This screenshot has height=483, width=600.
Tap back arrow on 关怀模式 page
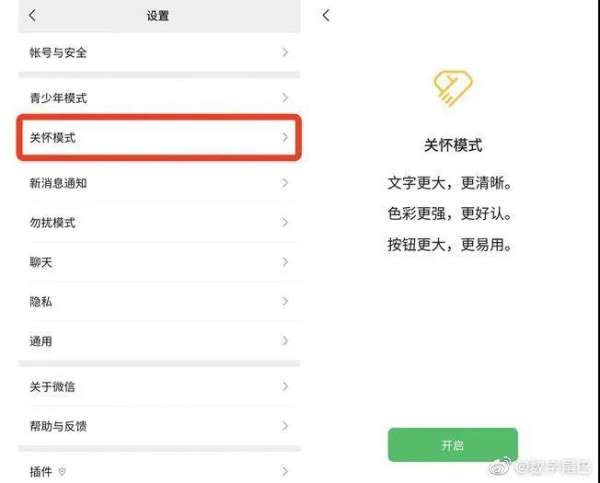326,15
